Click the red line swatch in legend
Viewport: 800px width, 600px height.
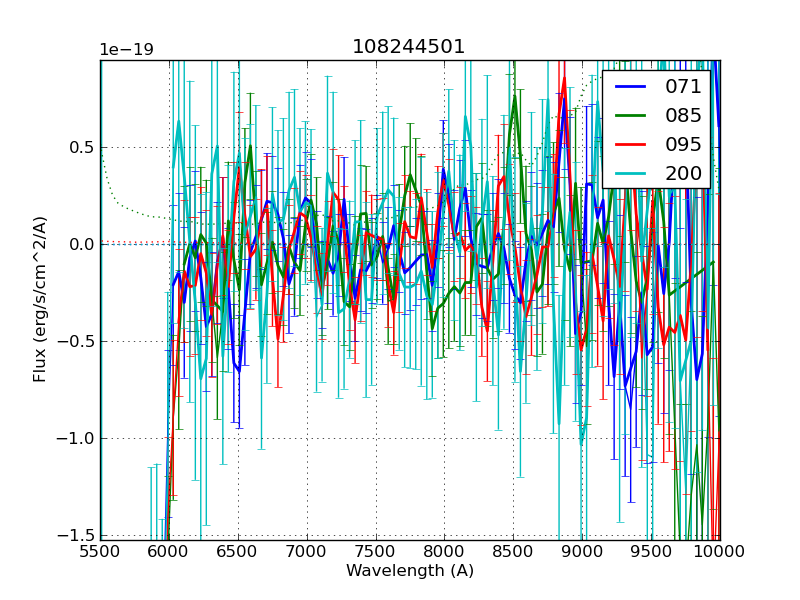630,144
